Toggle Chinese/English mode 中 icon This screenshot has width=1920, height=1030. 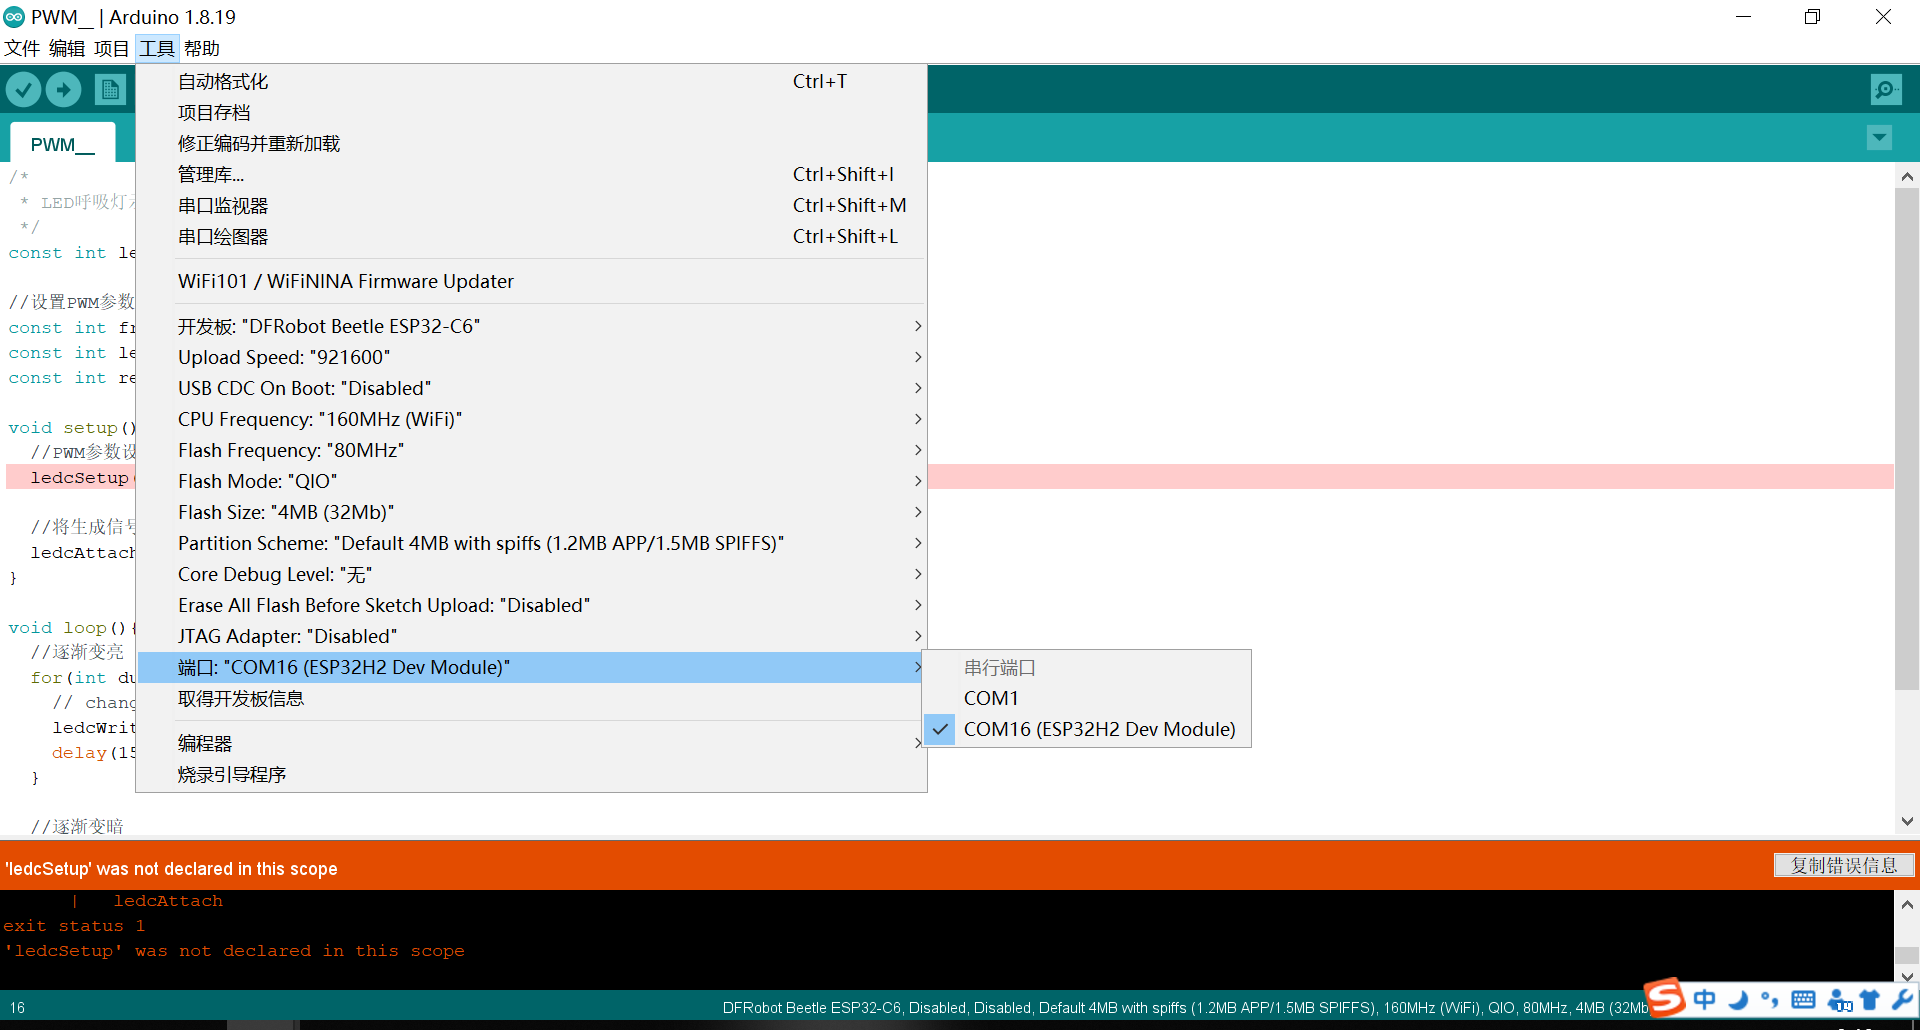pyautogui.click(x=1705, y=999)
